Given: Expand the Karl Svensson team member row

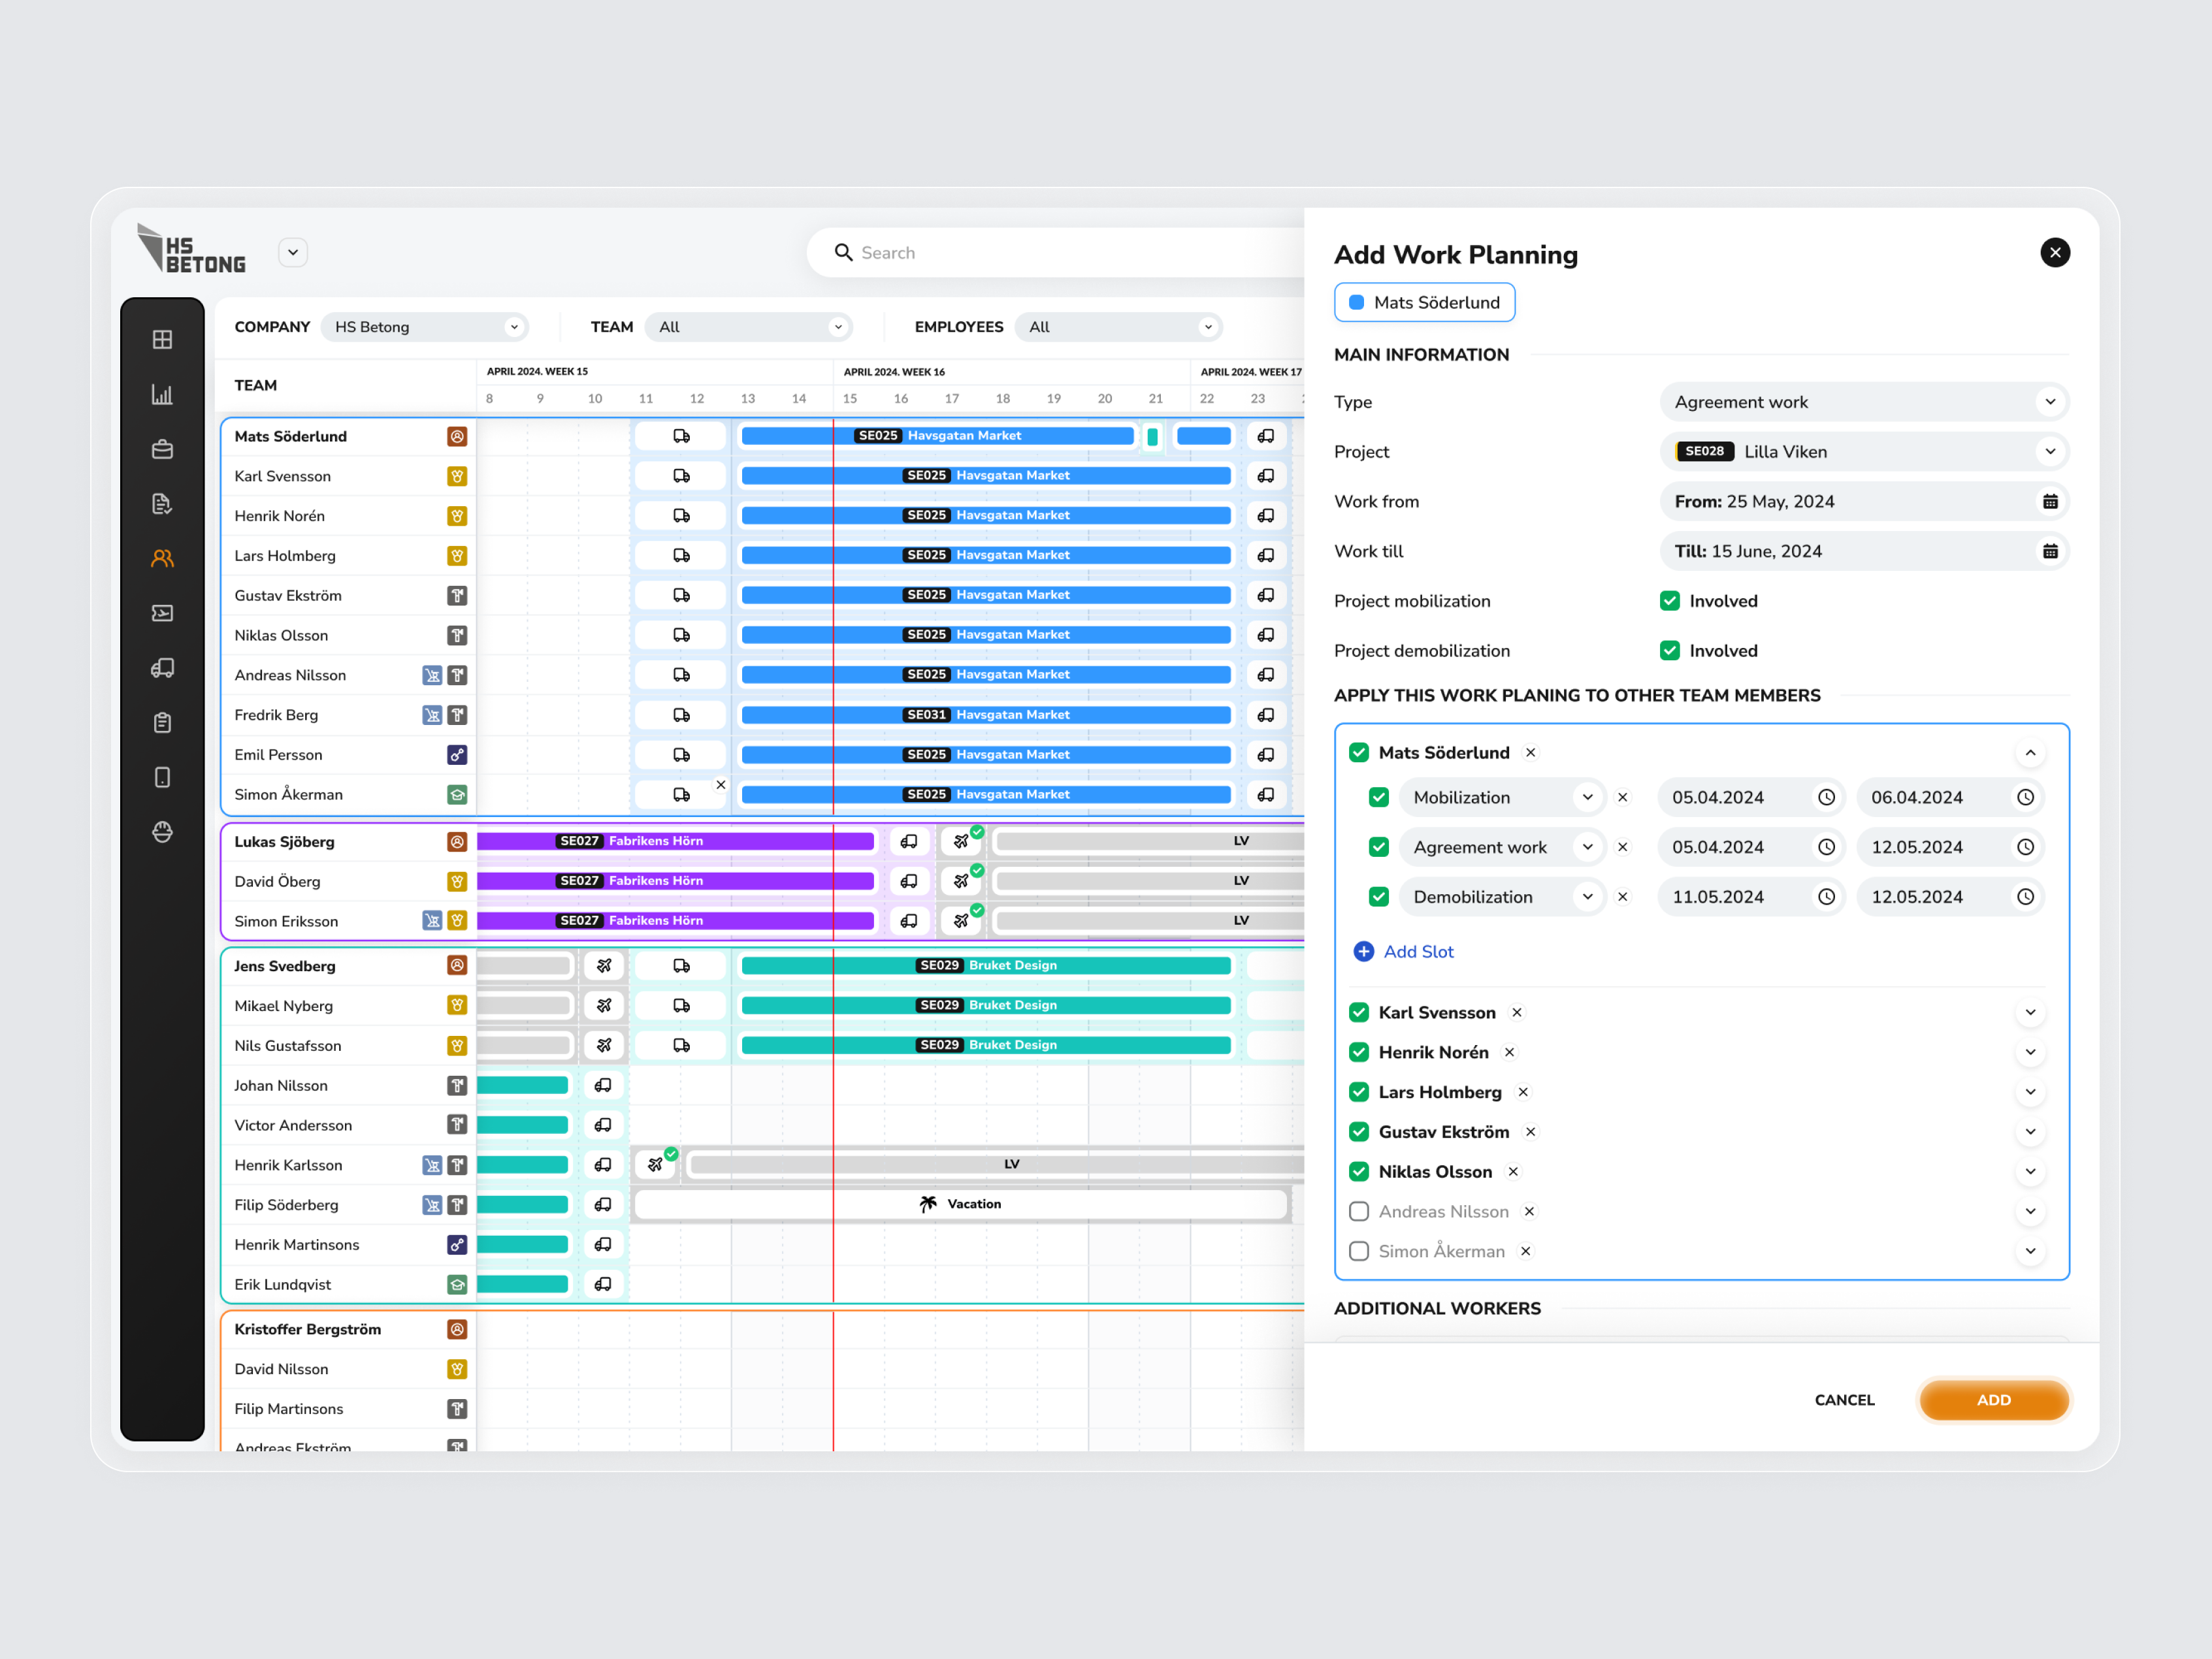Looking at the screenshot, I should [2031, 1012].
